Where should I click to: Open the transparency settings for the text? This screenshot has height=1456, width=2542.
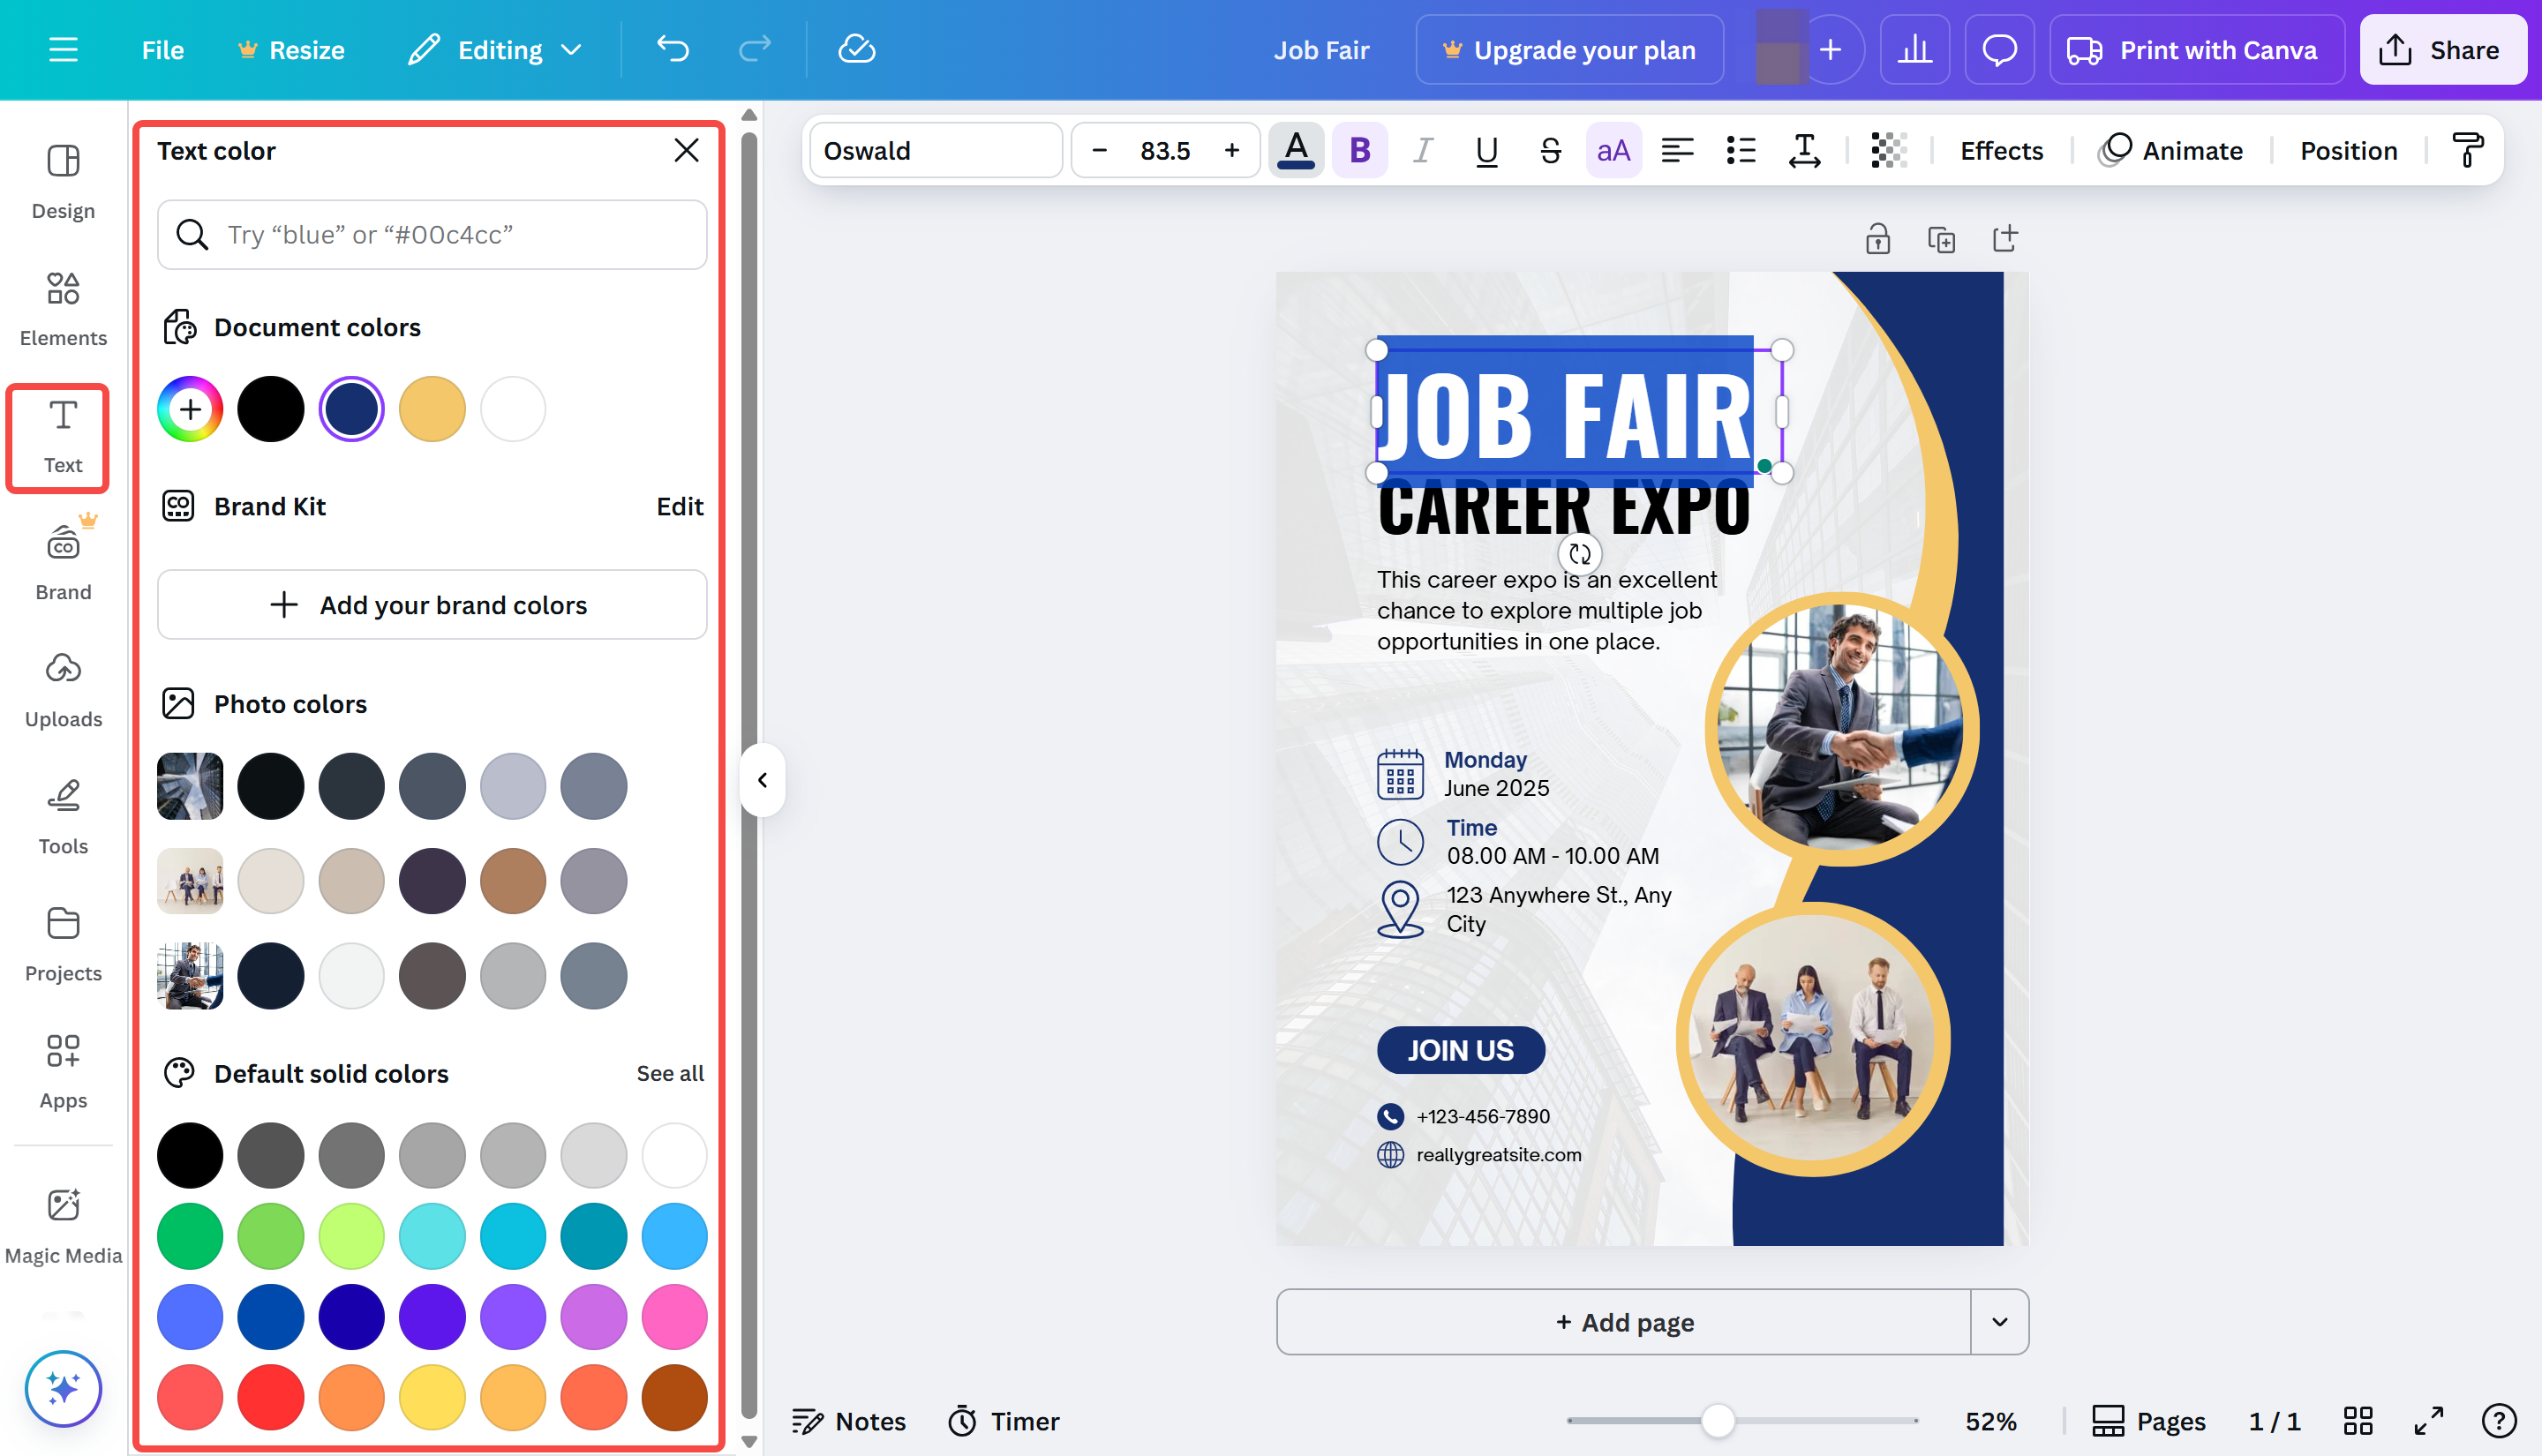(1888, 150)
